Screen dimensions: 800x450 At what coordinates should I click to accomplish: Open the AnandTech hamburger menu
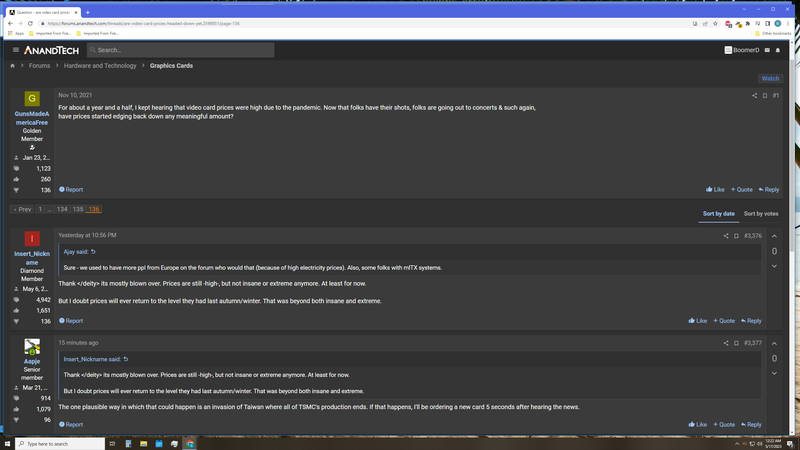pyautogui.click(x=16, y=50)
